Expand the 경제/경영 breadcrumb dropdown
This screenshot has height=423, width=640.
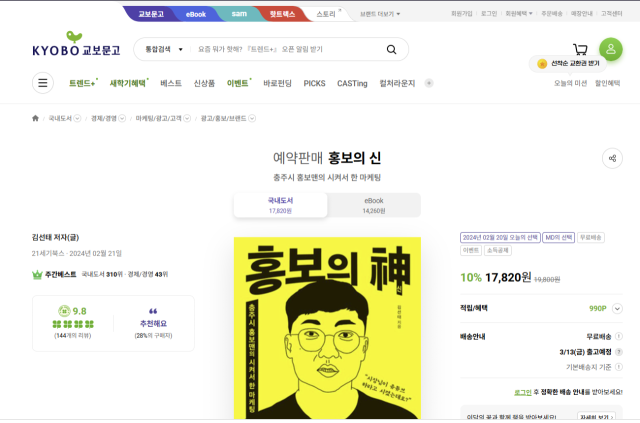(122, 118)
